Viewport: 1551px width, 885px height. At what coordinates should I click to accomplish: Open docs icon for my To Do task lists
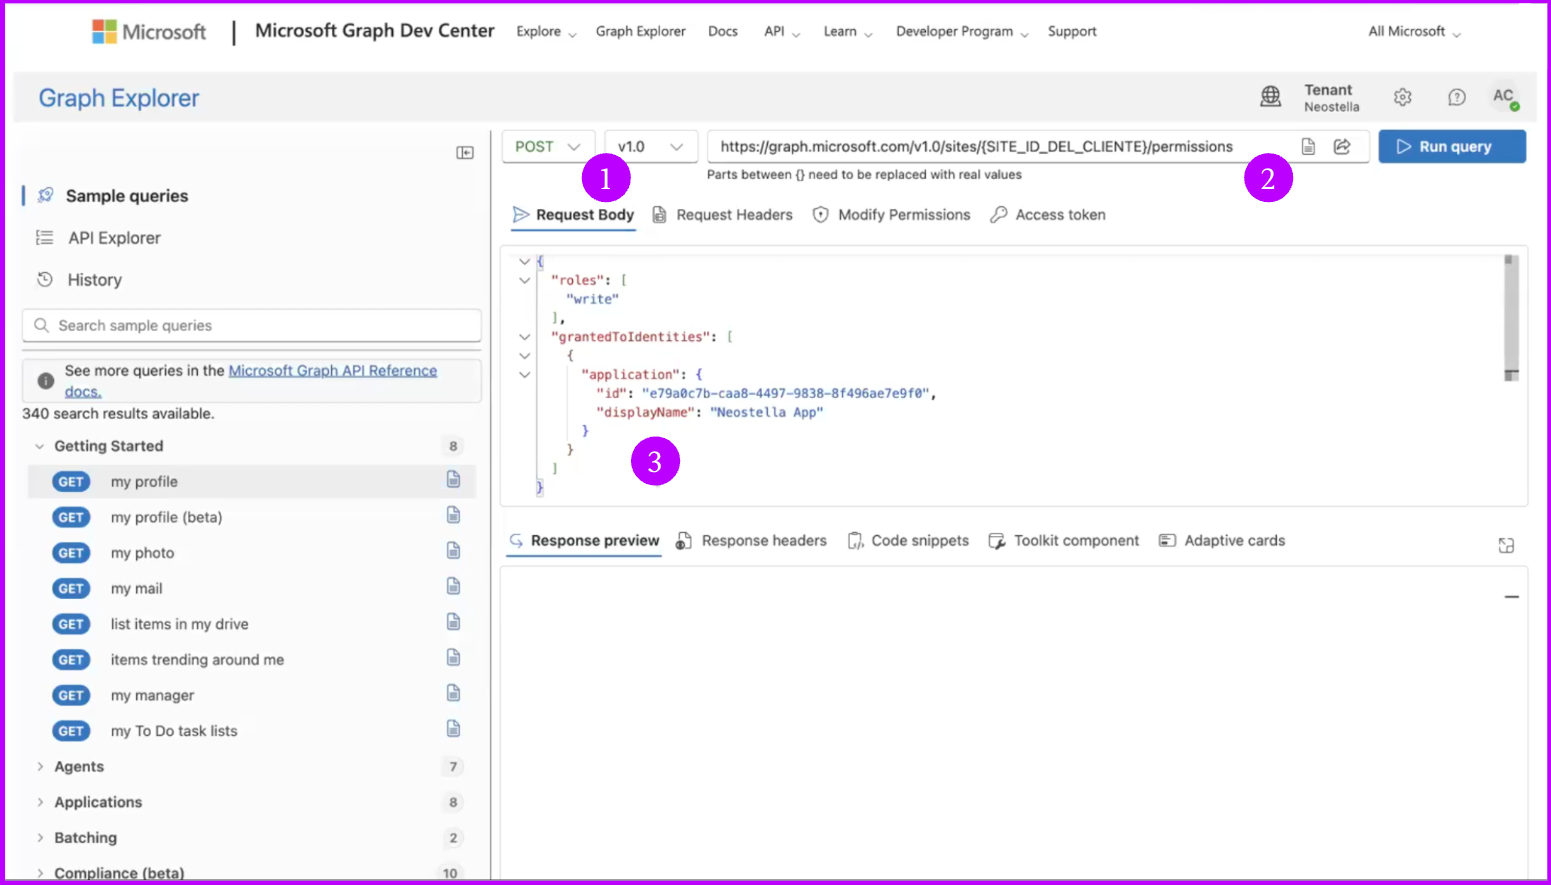pos(453,728)
